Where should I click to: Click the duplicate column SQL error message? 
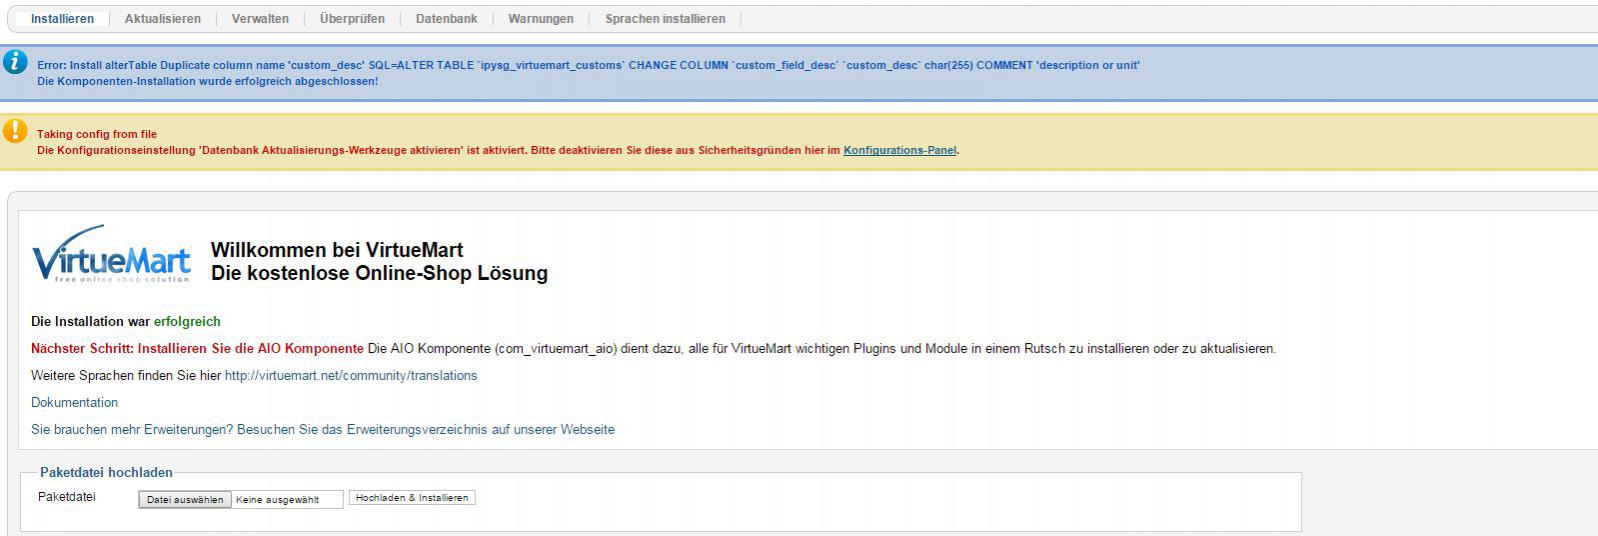pyautogui.click(x=588, y=66)
